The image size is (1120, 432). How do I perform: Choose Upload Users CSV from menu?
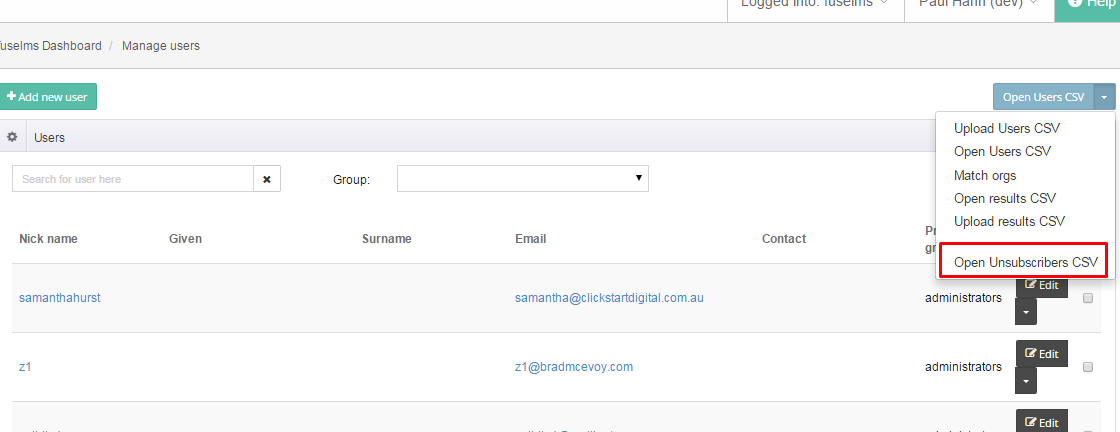(1006, 129)
